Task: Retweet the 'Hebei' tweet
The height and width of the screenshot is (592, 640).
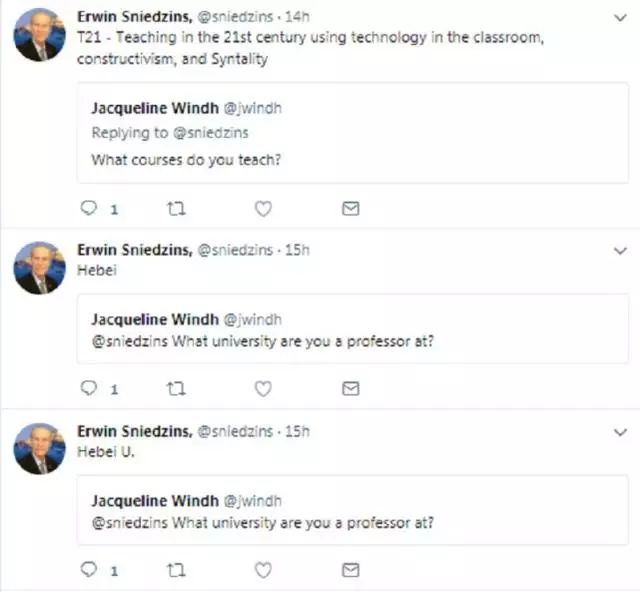Action: pos(177,389)
